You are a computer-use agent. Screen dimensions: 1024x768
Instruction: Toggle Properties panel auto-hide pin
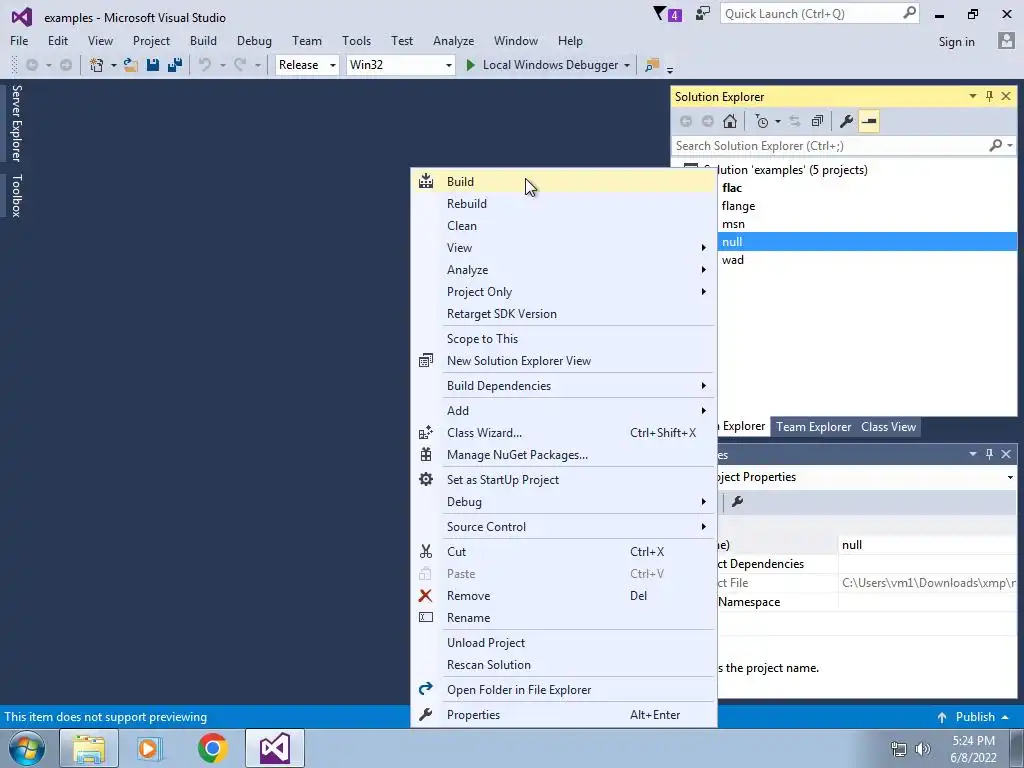[989, 454]
